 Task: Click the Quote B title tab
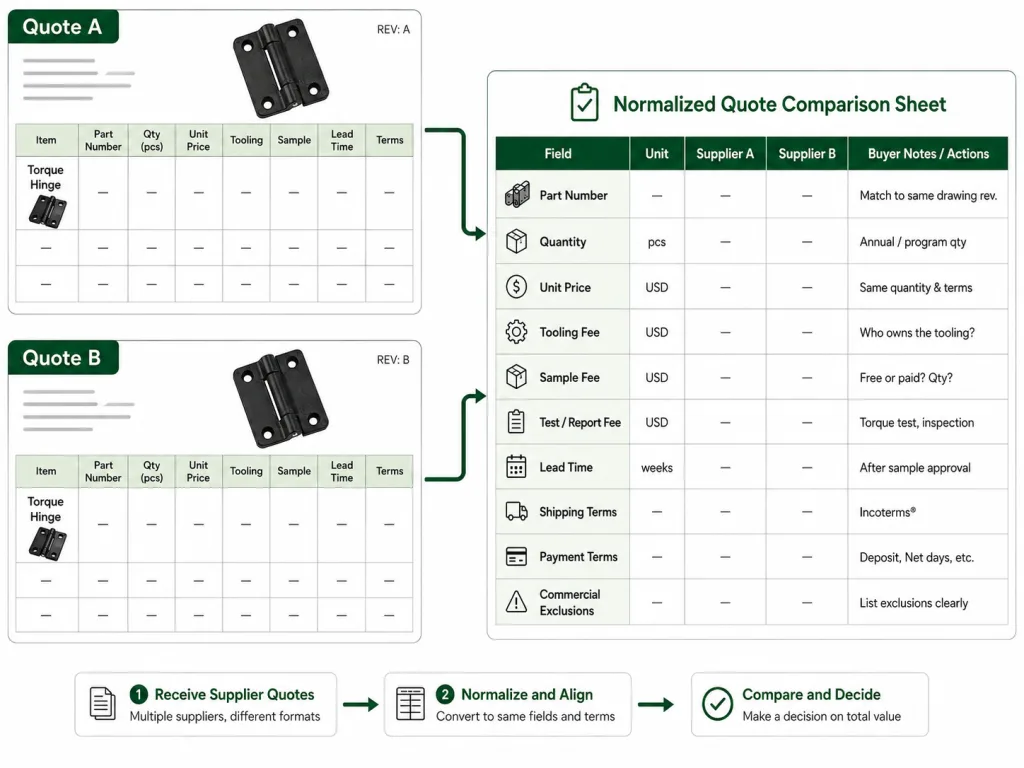click(x=63, y=357)
